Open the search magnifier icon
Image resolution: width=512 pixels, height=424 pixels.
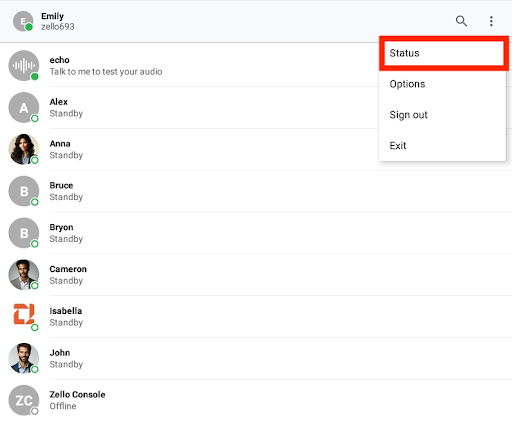tap(461, 21)
